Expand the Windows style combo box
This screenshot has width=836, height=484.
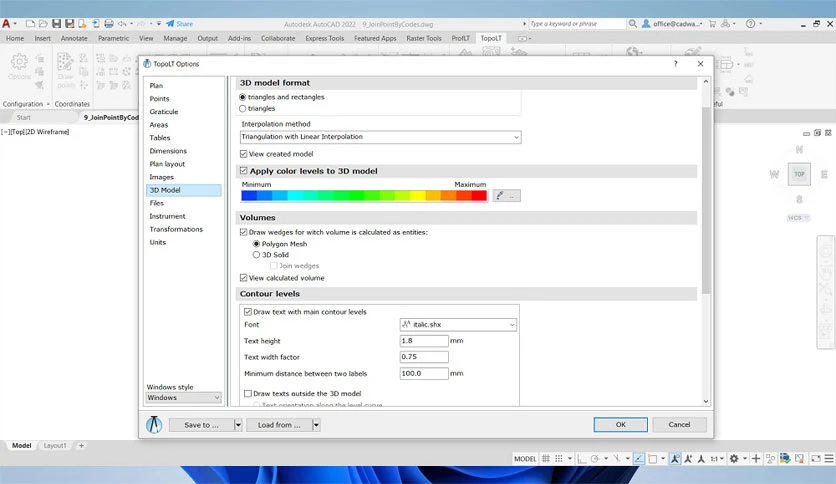pyautogui.click(x=183, y=398)
